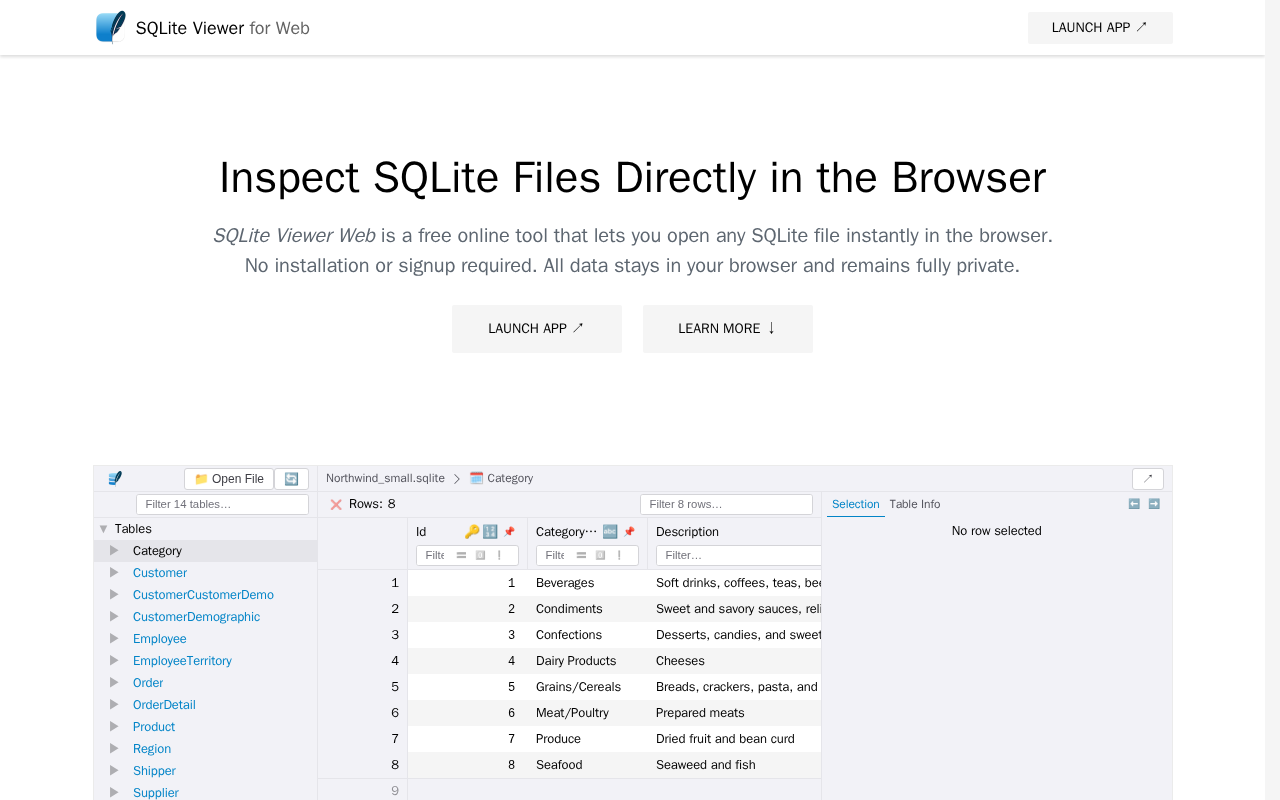Click the calendar icon beside Category breadcrumb
This screenshot has width=1280, height=800.
477,478
